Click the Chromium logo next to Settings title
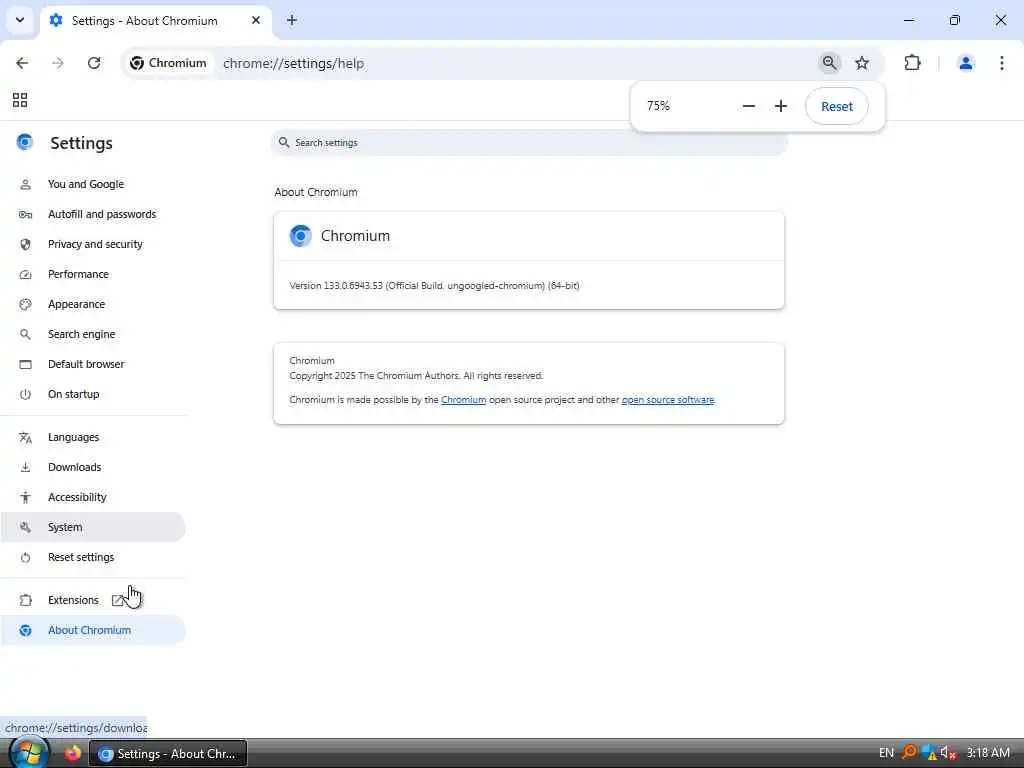 pos(25,142)
